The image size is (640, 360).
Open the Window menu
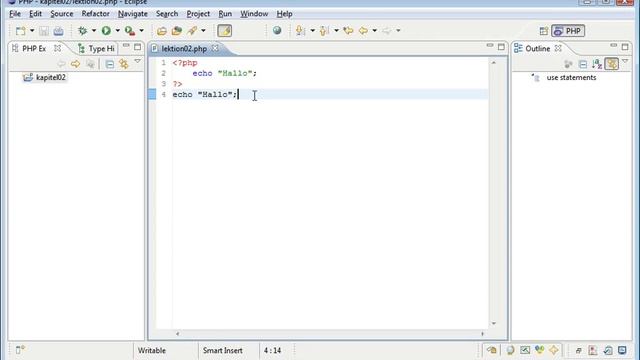(x=254, y=14)
